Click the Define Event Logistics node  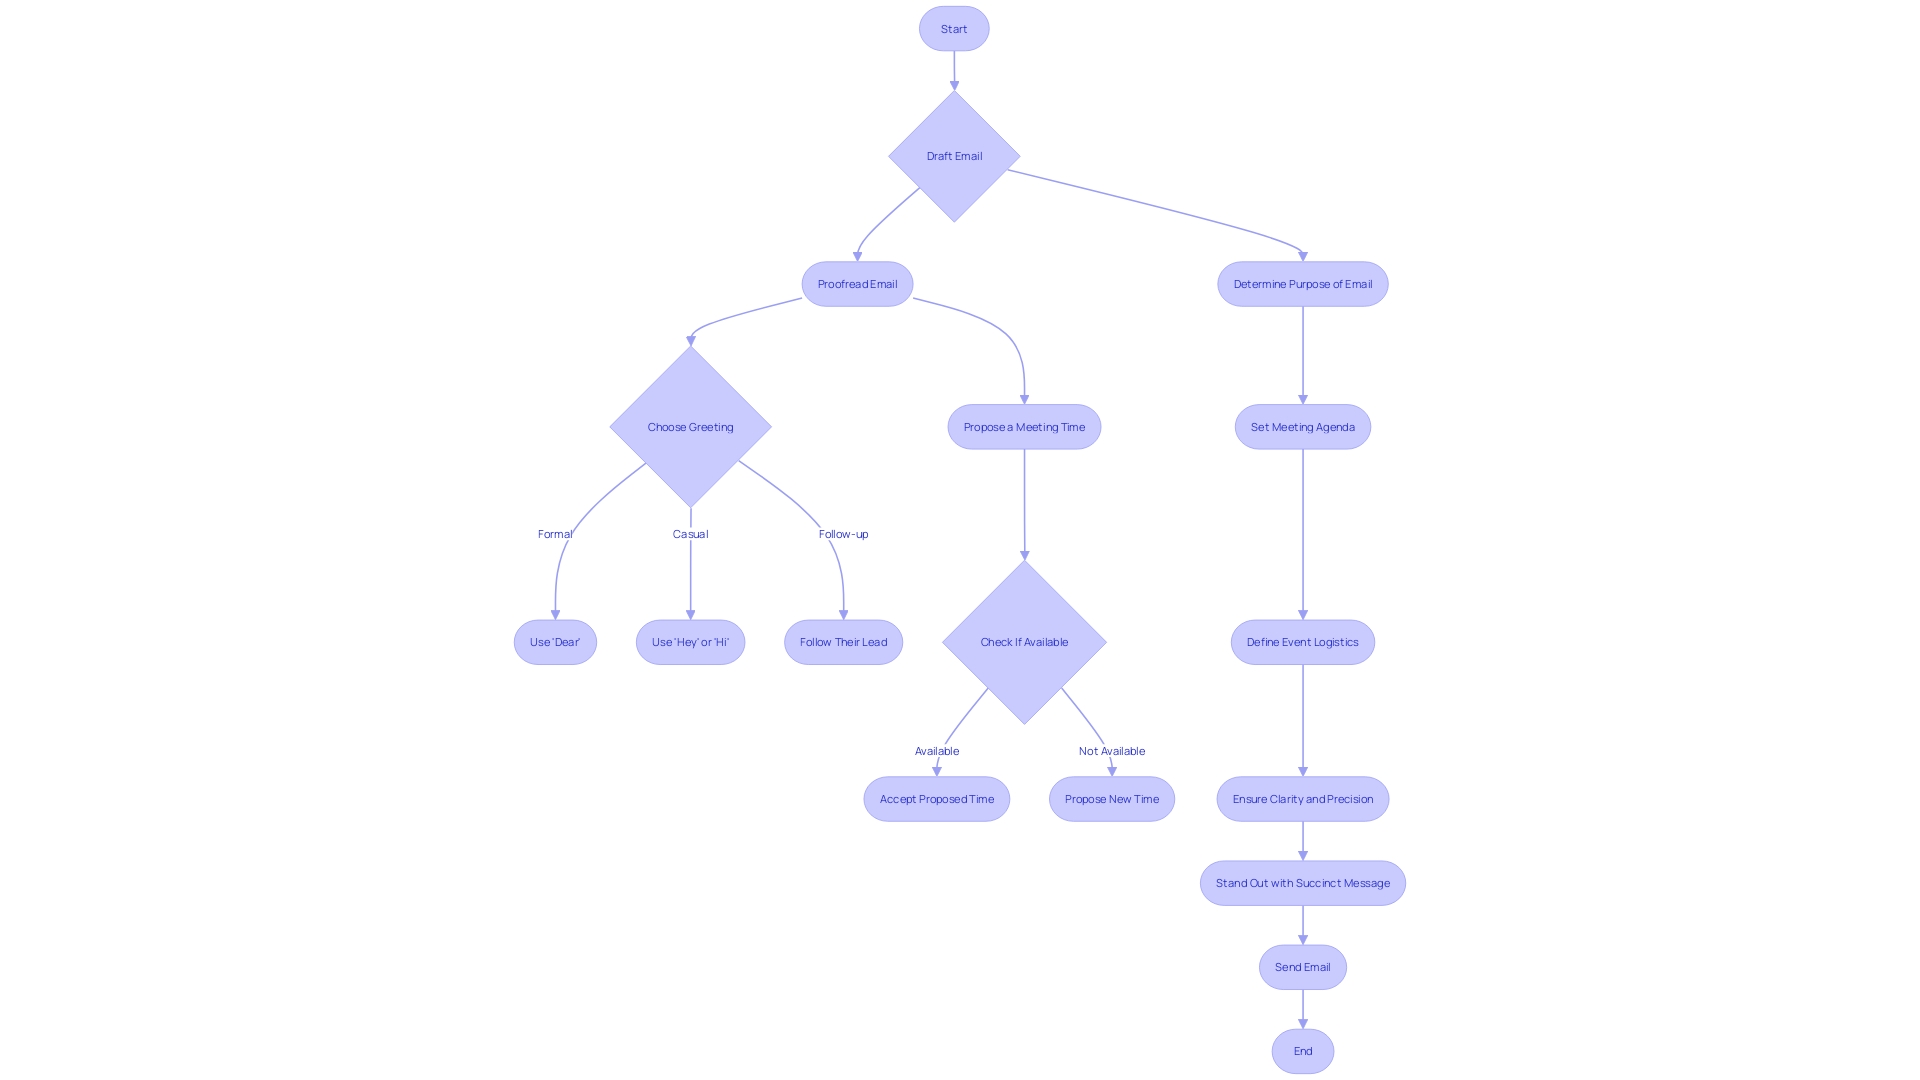(x=1302, y=641)
